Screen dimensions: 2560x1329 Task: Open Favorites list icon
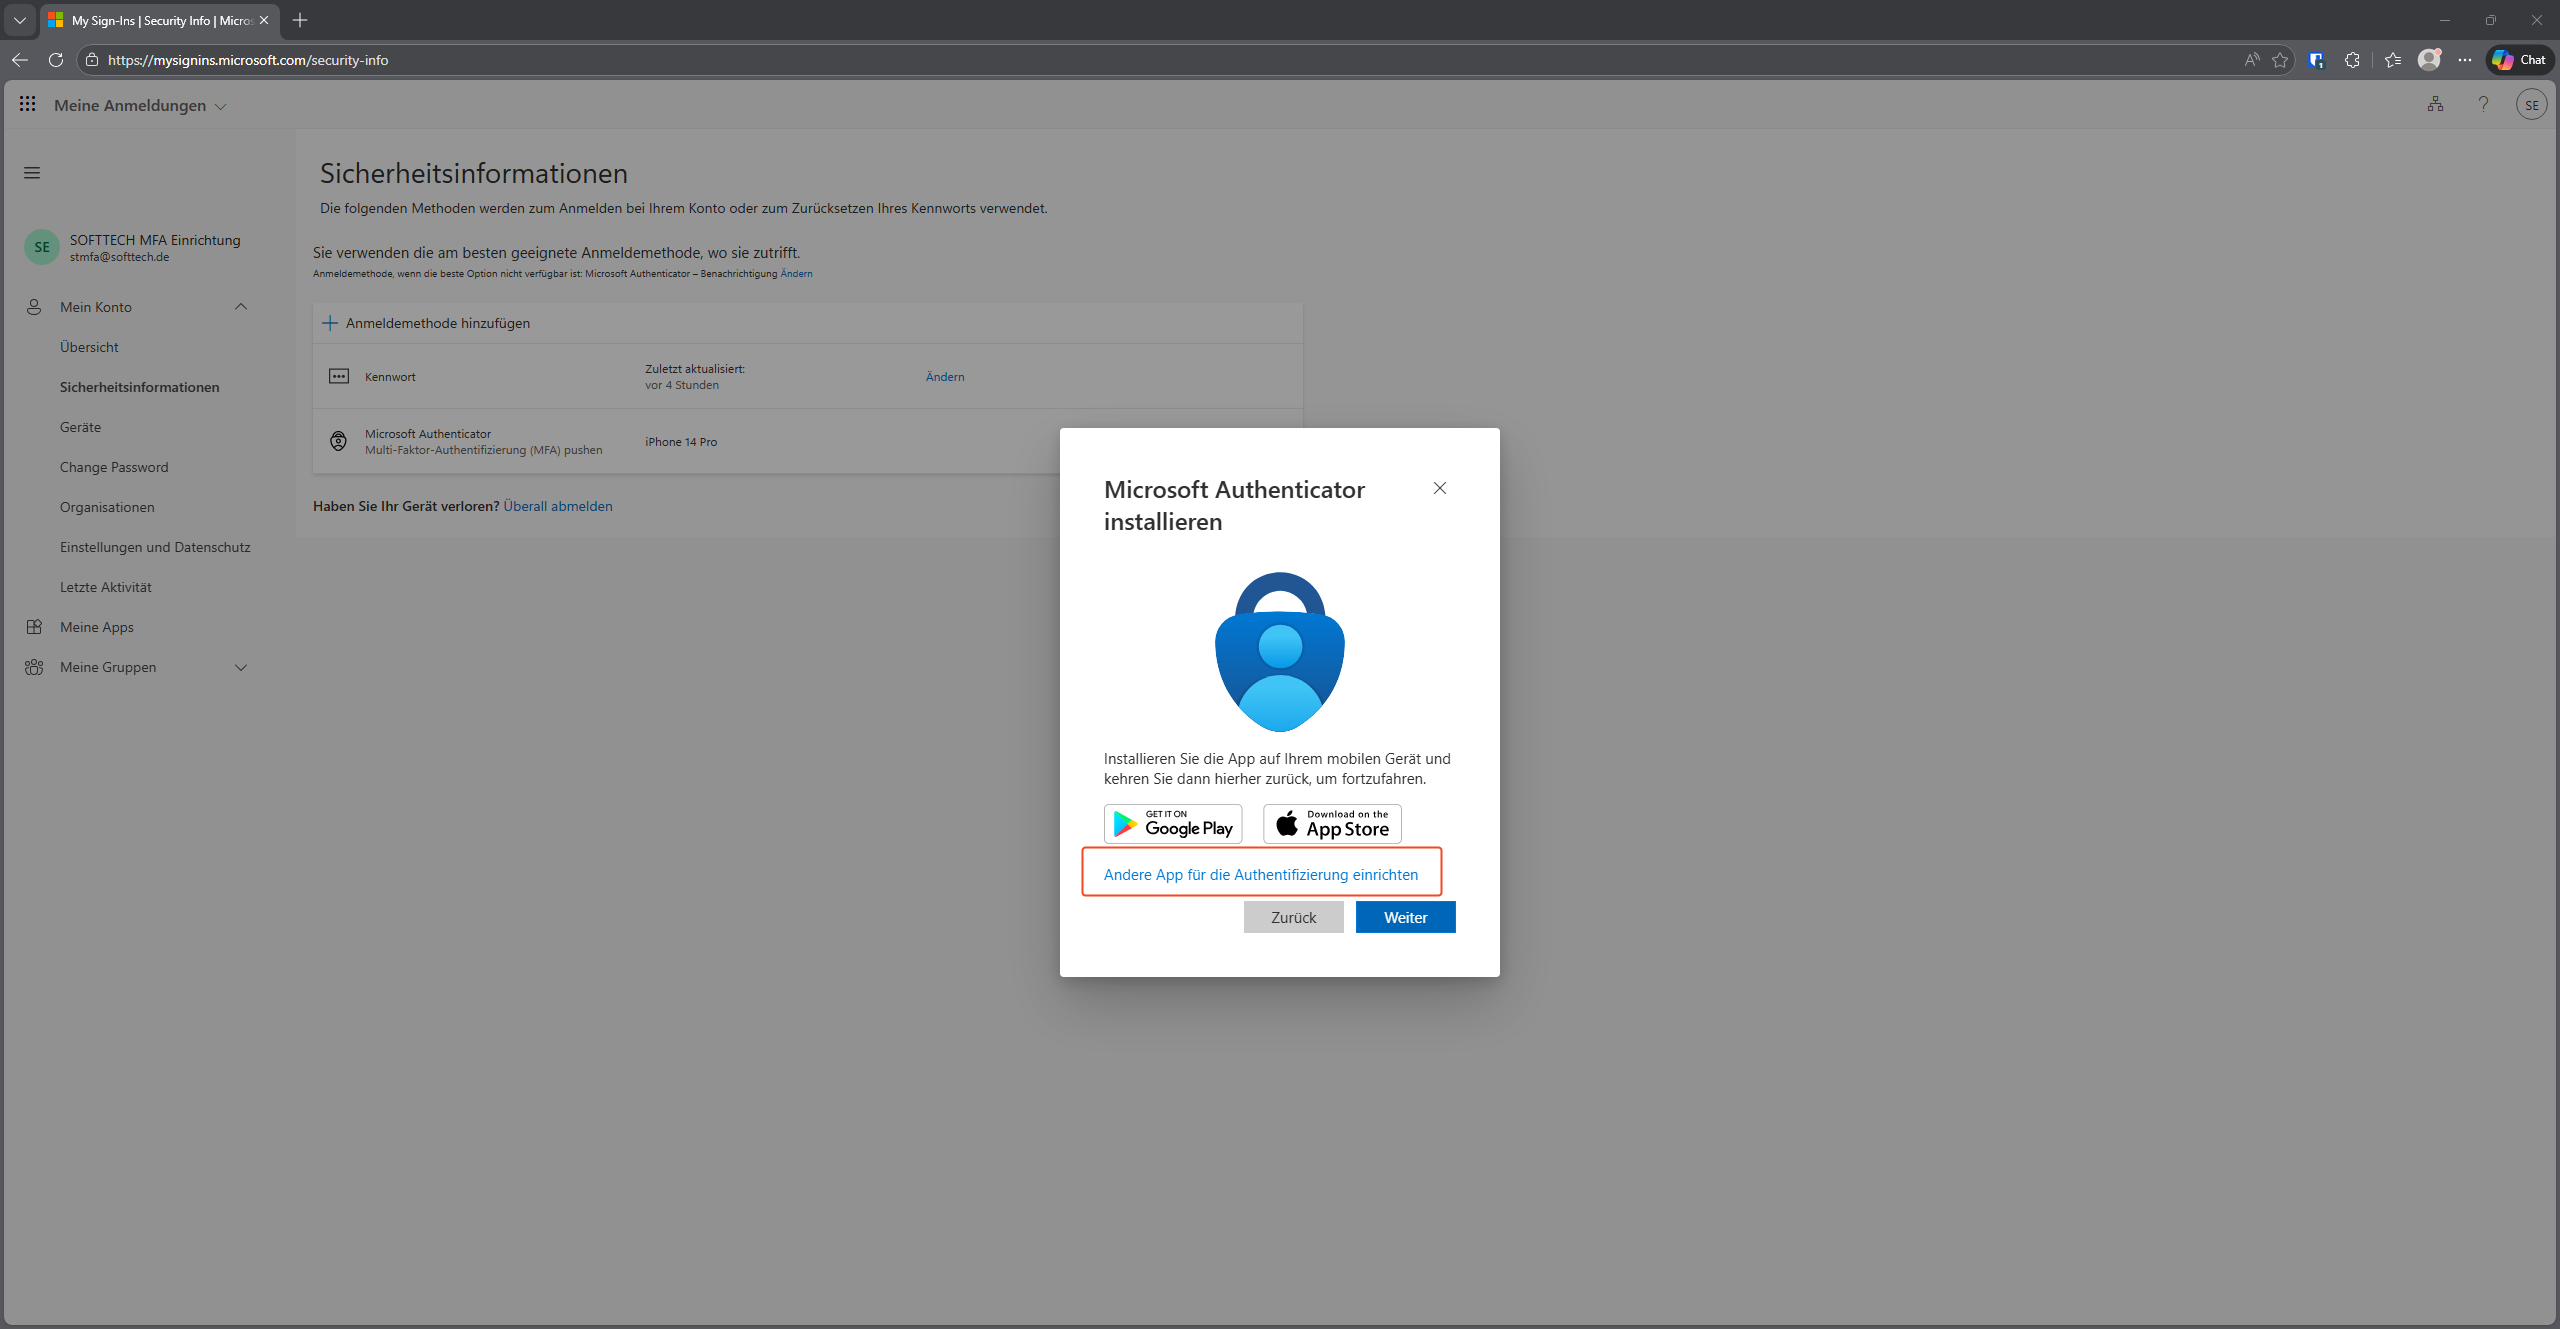(2393, 60)
